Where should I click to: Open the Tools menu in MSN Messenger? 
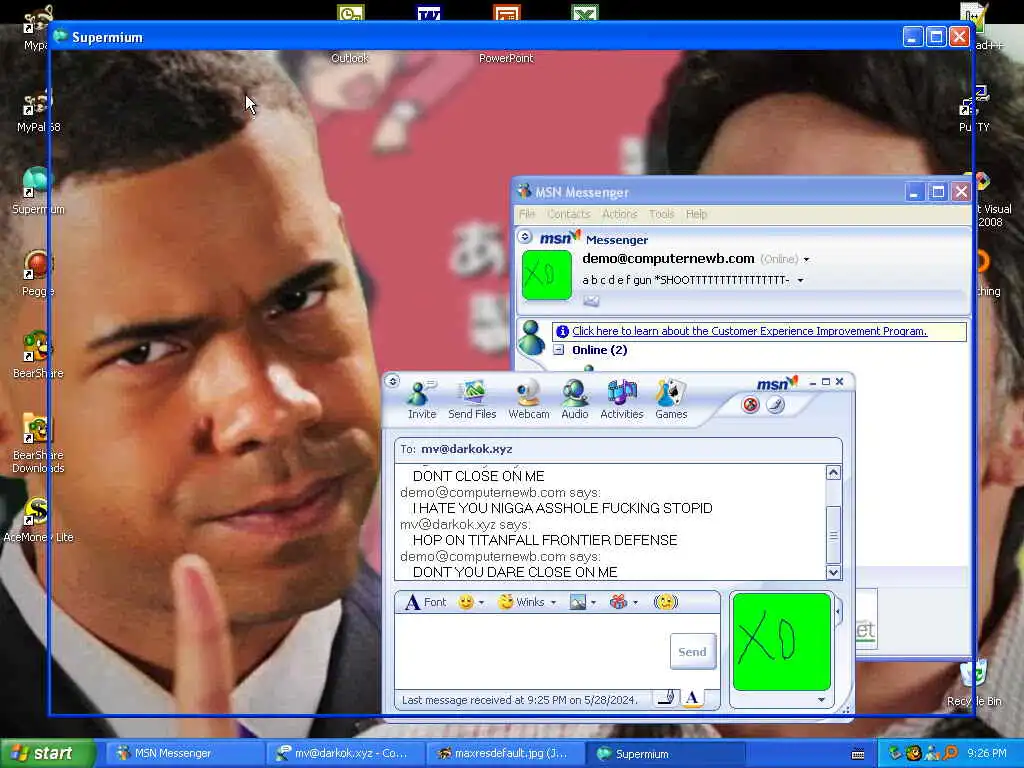(661, 214)
